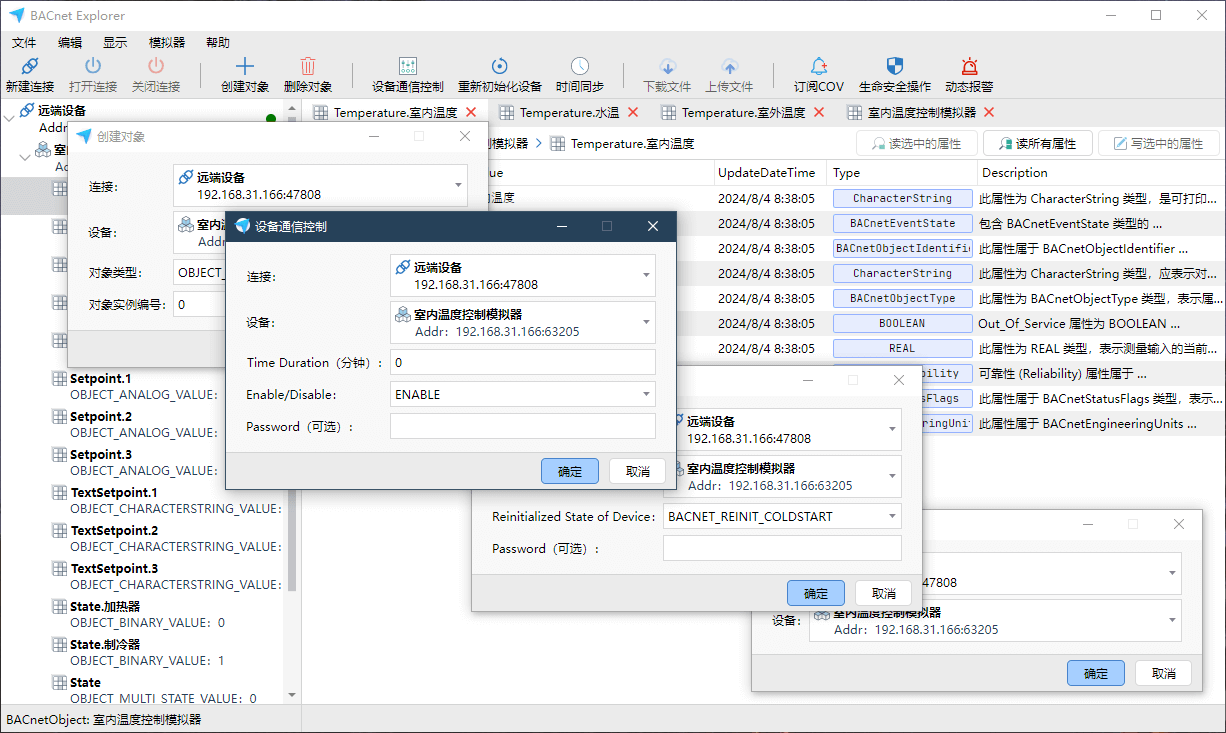Click the Time Duration input field
The height and width of the screenshot is (733, 1226).
[522, 363]
